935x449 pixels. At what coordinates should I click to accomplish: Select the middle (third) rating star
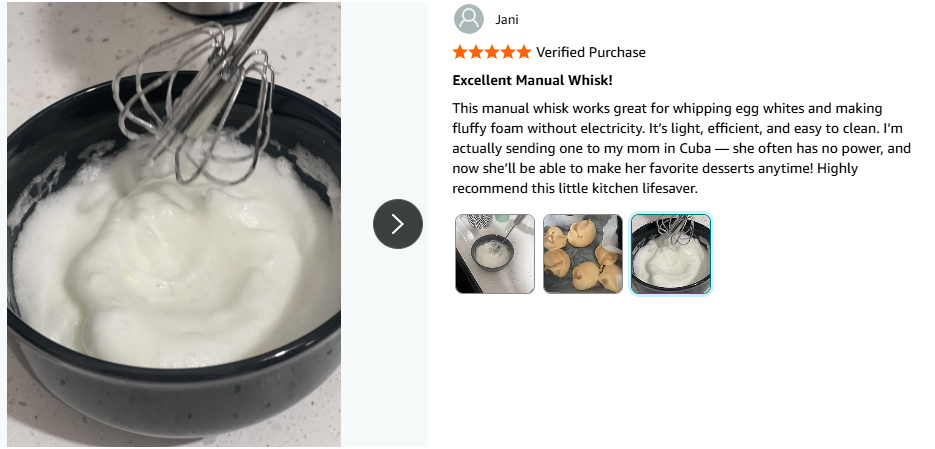[492, 52]
